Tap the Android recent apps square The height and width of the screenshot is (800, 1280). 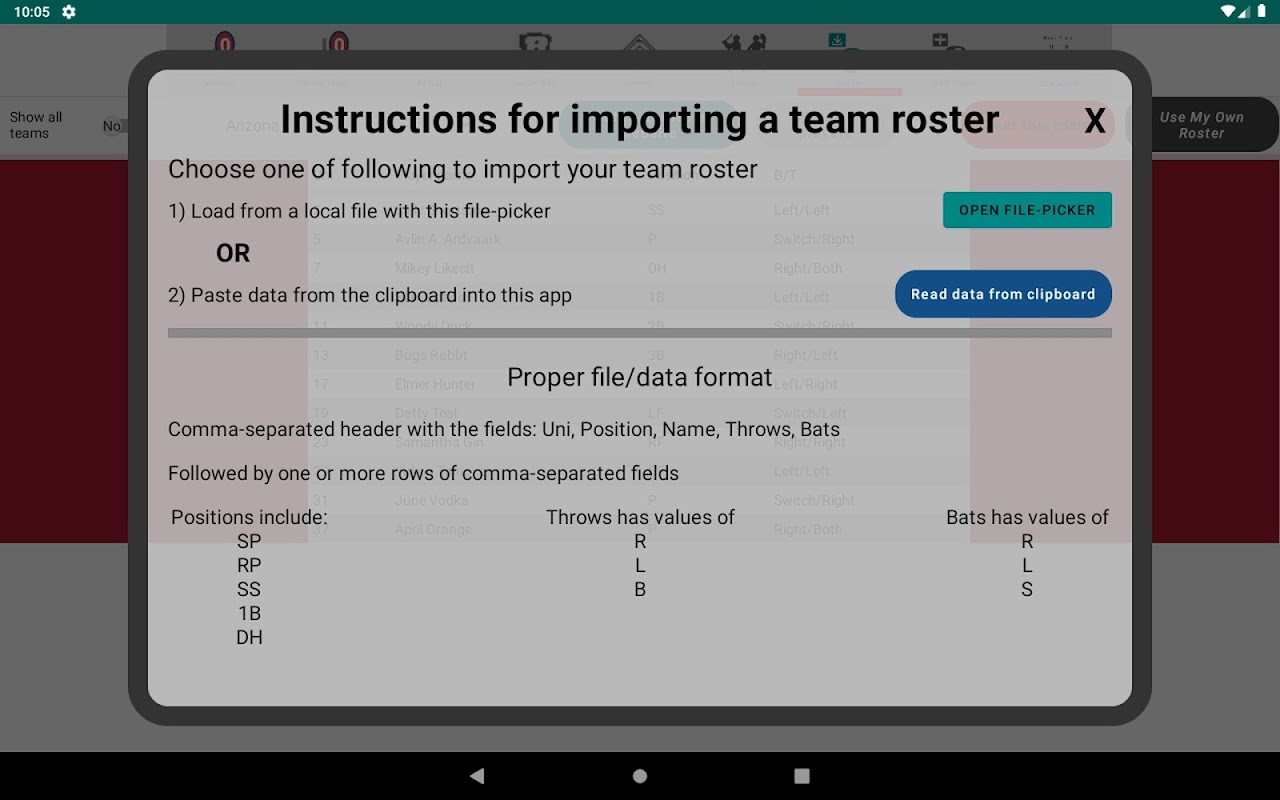point(802,776)
